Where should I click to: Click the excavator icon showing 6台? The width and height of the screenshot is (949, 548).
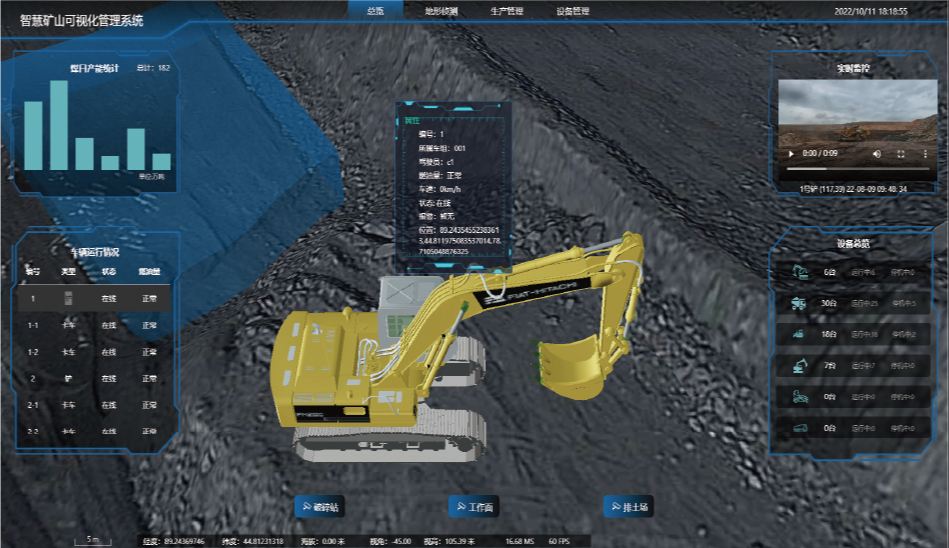(799, 271)
